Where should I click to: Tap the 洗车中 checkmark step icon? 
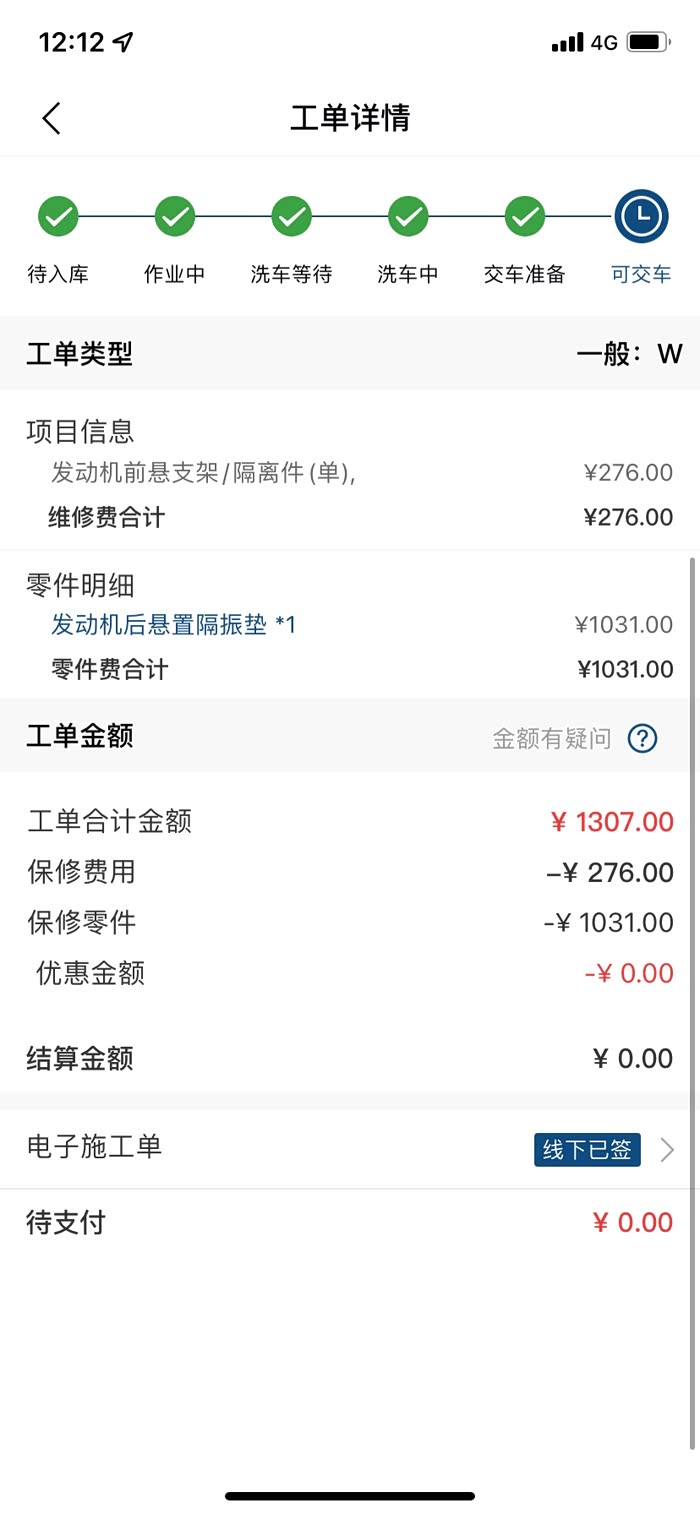pyautogui.click(x=408, y=216)
